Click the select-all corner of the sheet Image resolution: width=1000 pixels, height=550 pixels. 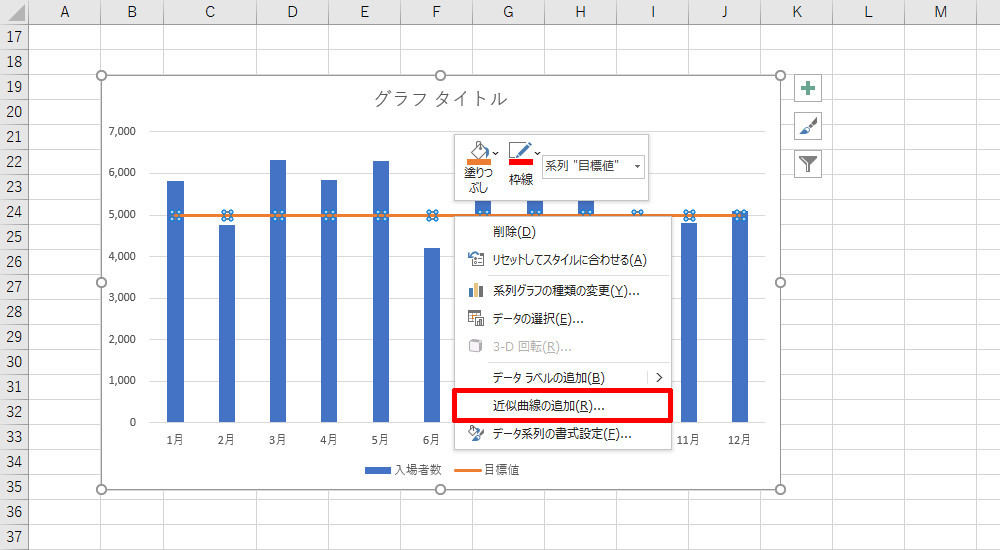[x=14, y=12]
